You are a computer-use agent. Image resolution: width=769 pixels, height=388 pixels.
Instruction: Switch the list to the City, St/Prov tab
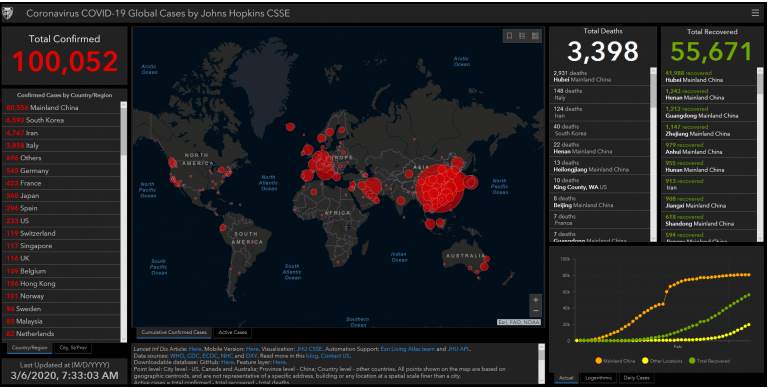(x=73, y=348)
